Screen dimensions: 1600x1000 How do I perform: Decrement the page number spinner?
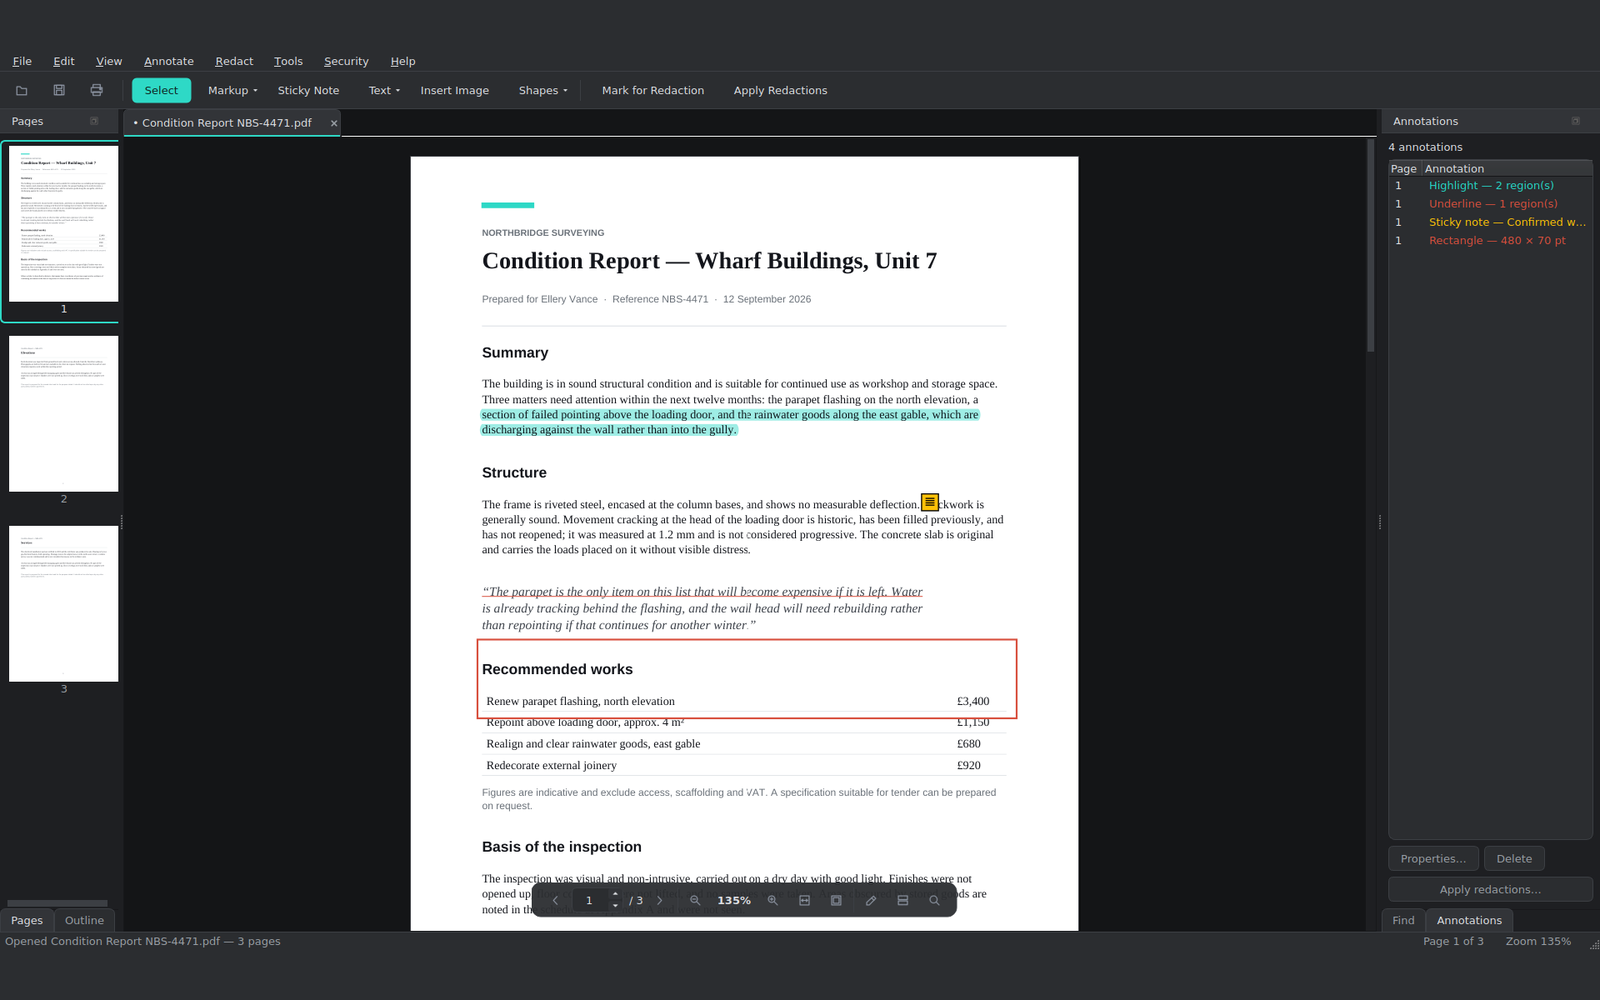615,906
